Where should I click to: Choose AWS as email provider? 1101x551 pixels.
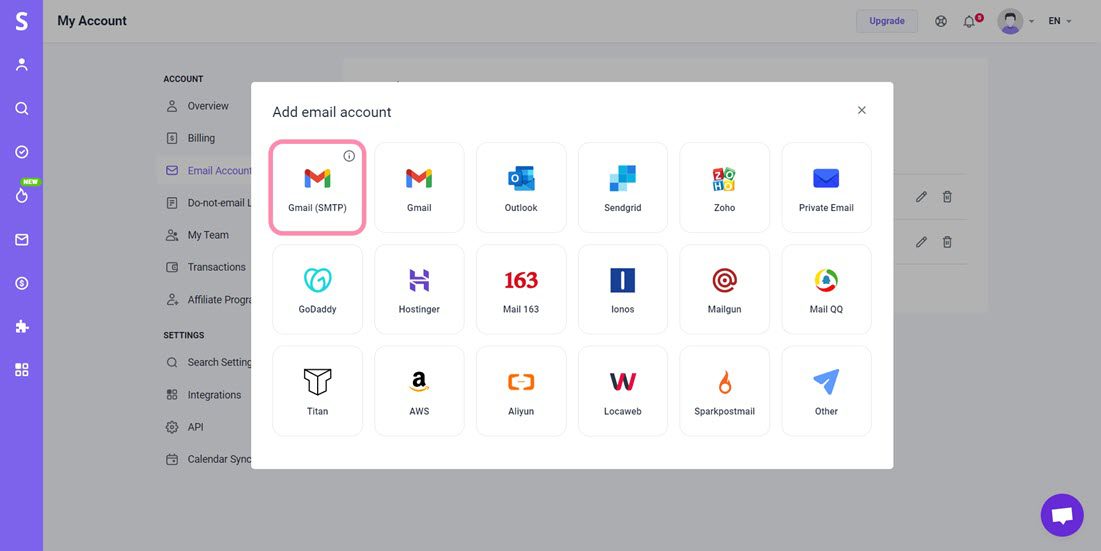coord(419,391)
